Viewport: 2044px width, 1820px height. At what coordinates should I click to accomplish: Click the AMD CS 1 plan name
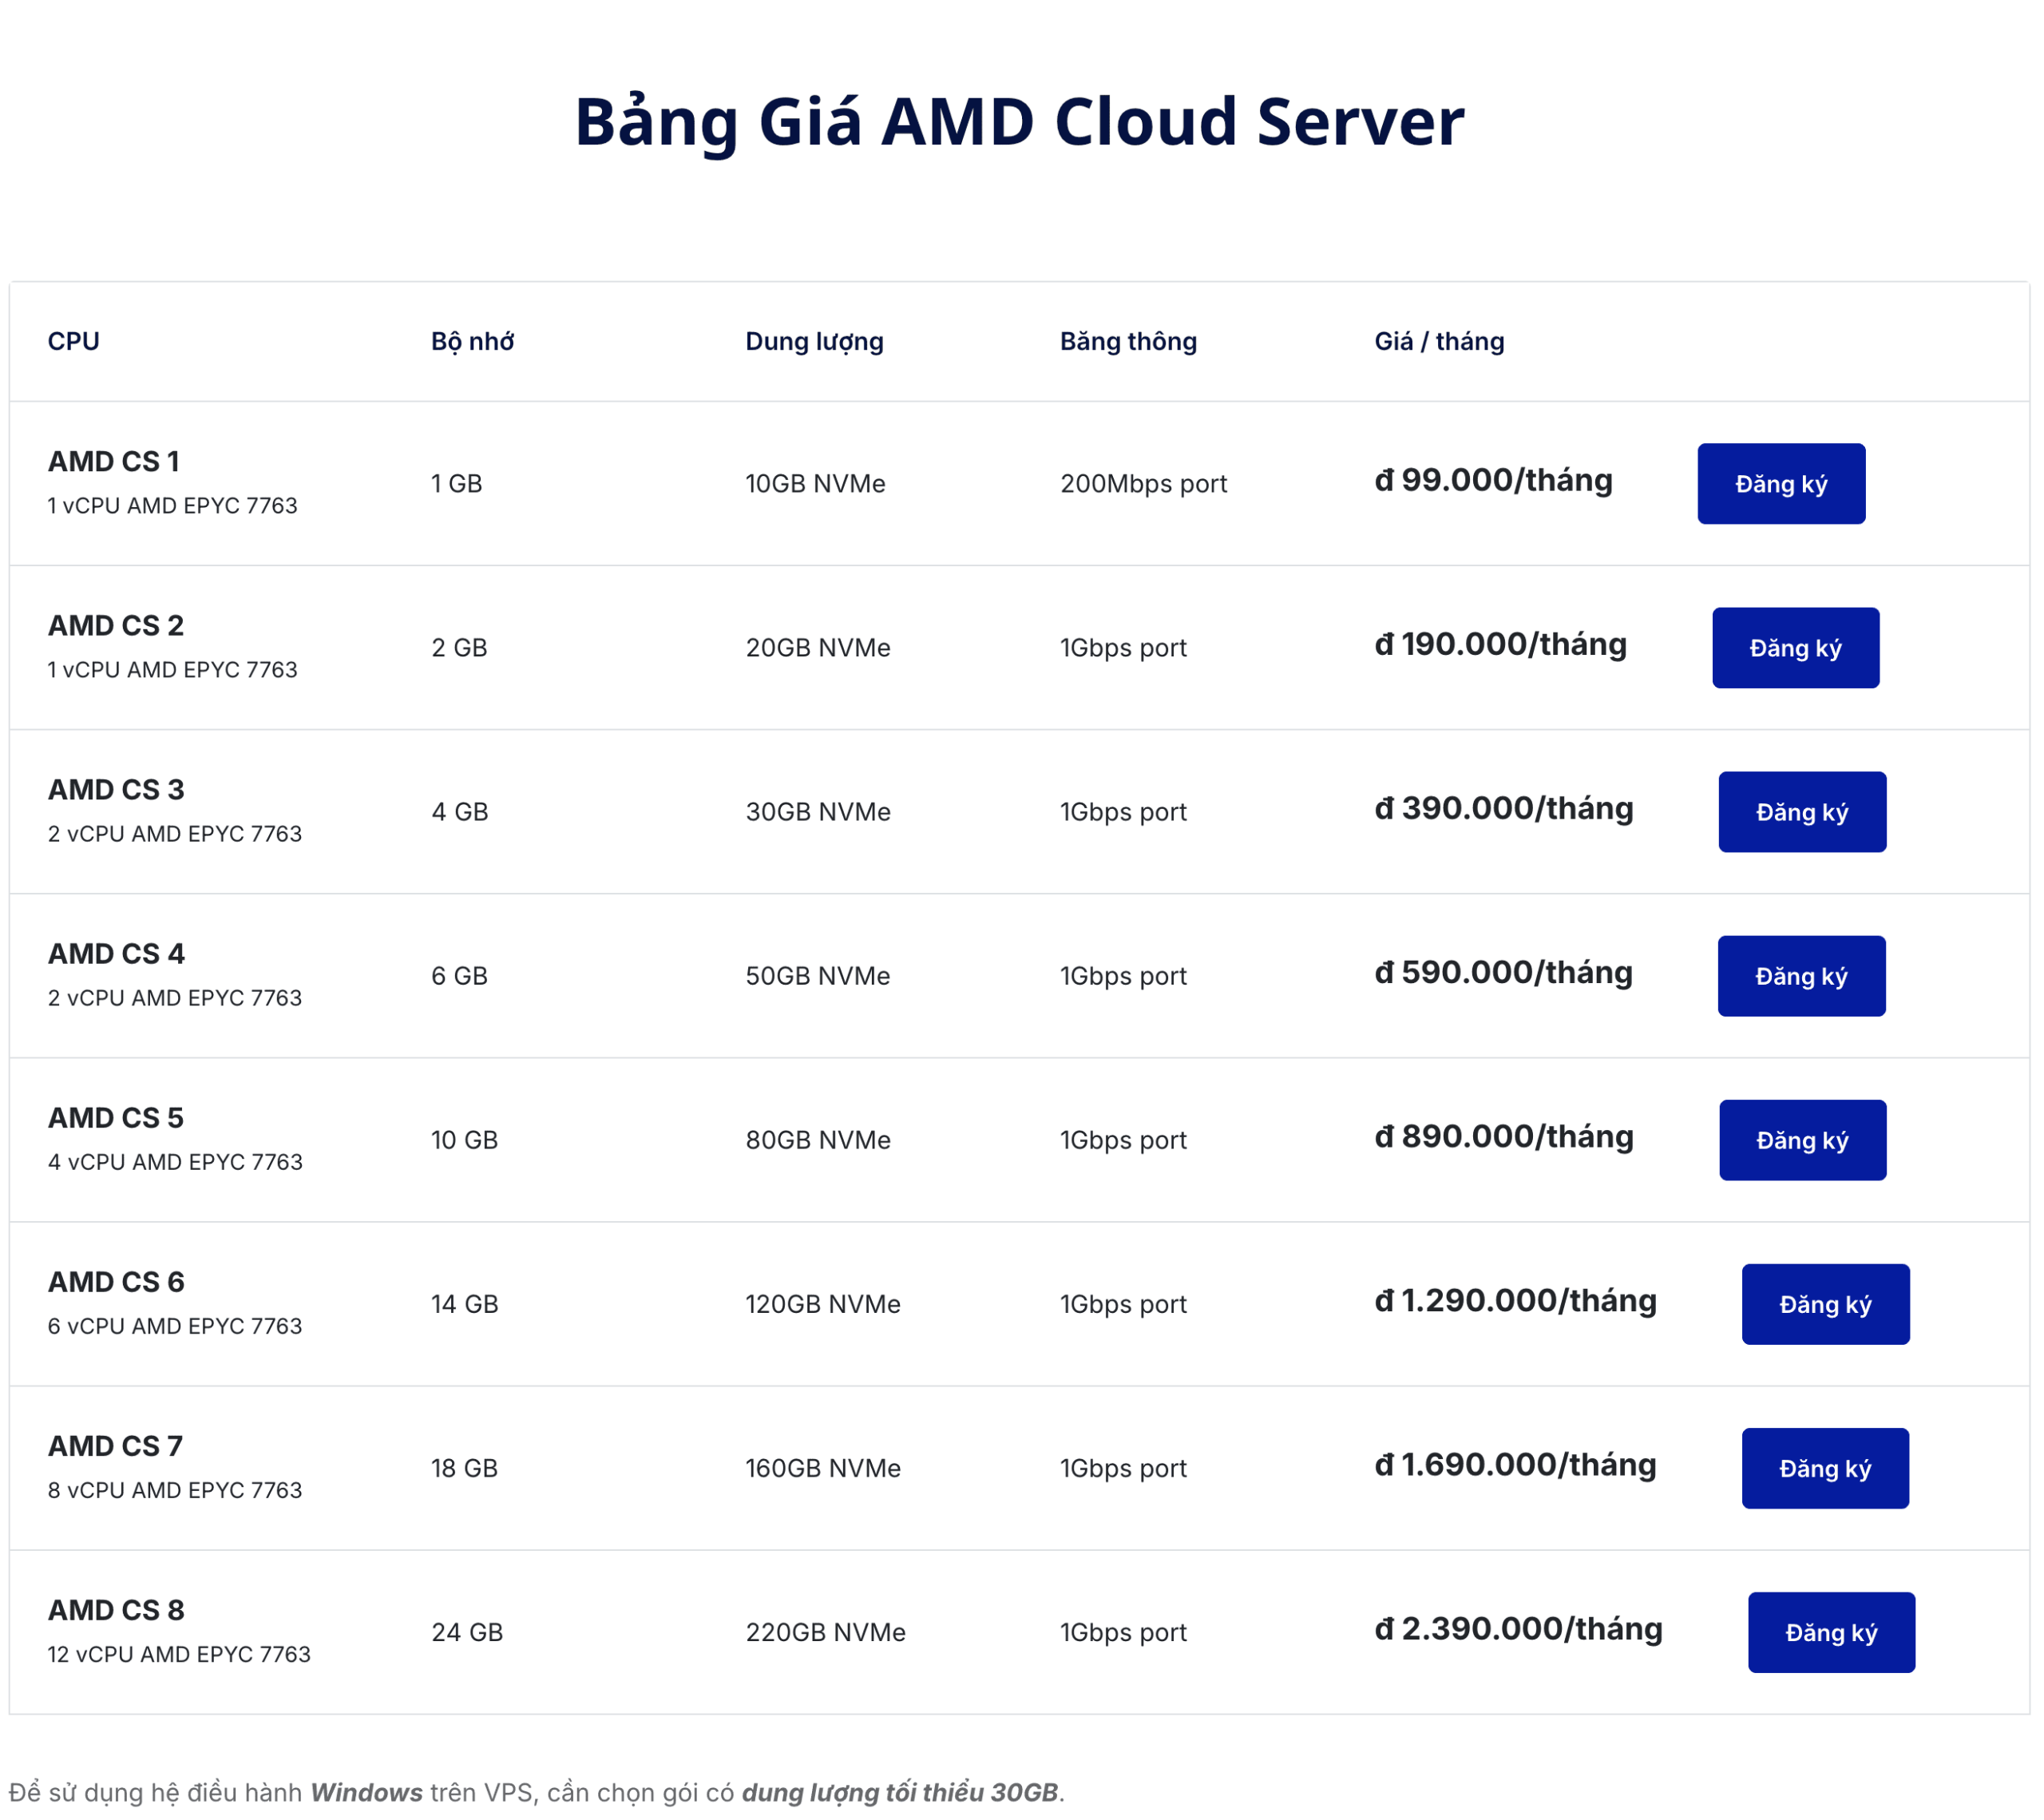114,461
